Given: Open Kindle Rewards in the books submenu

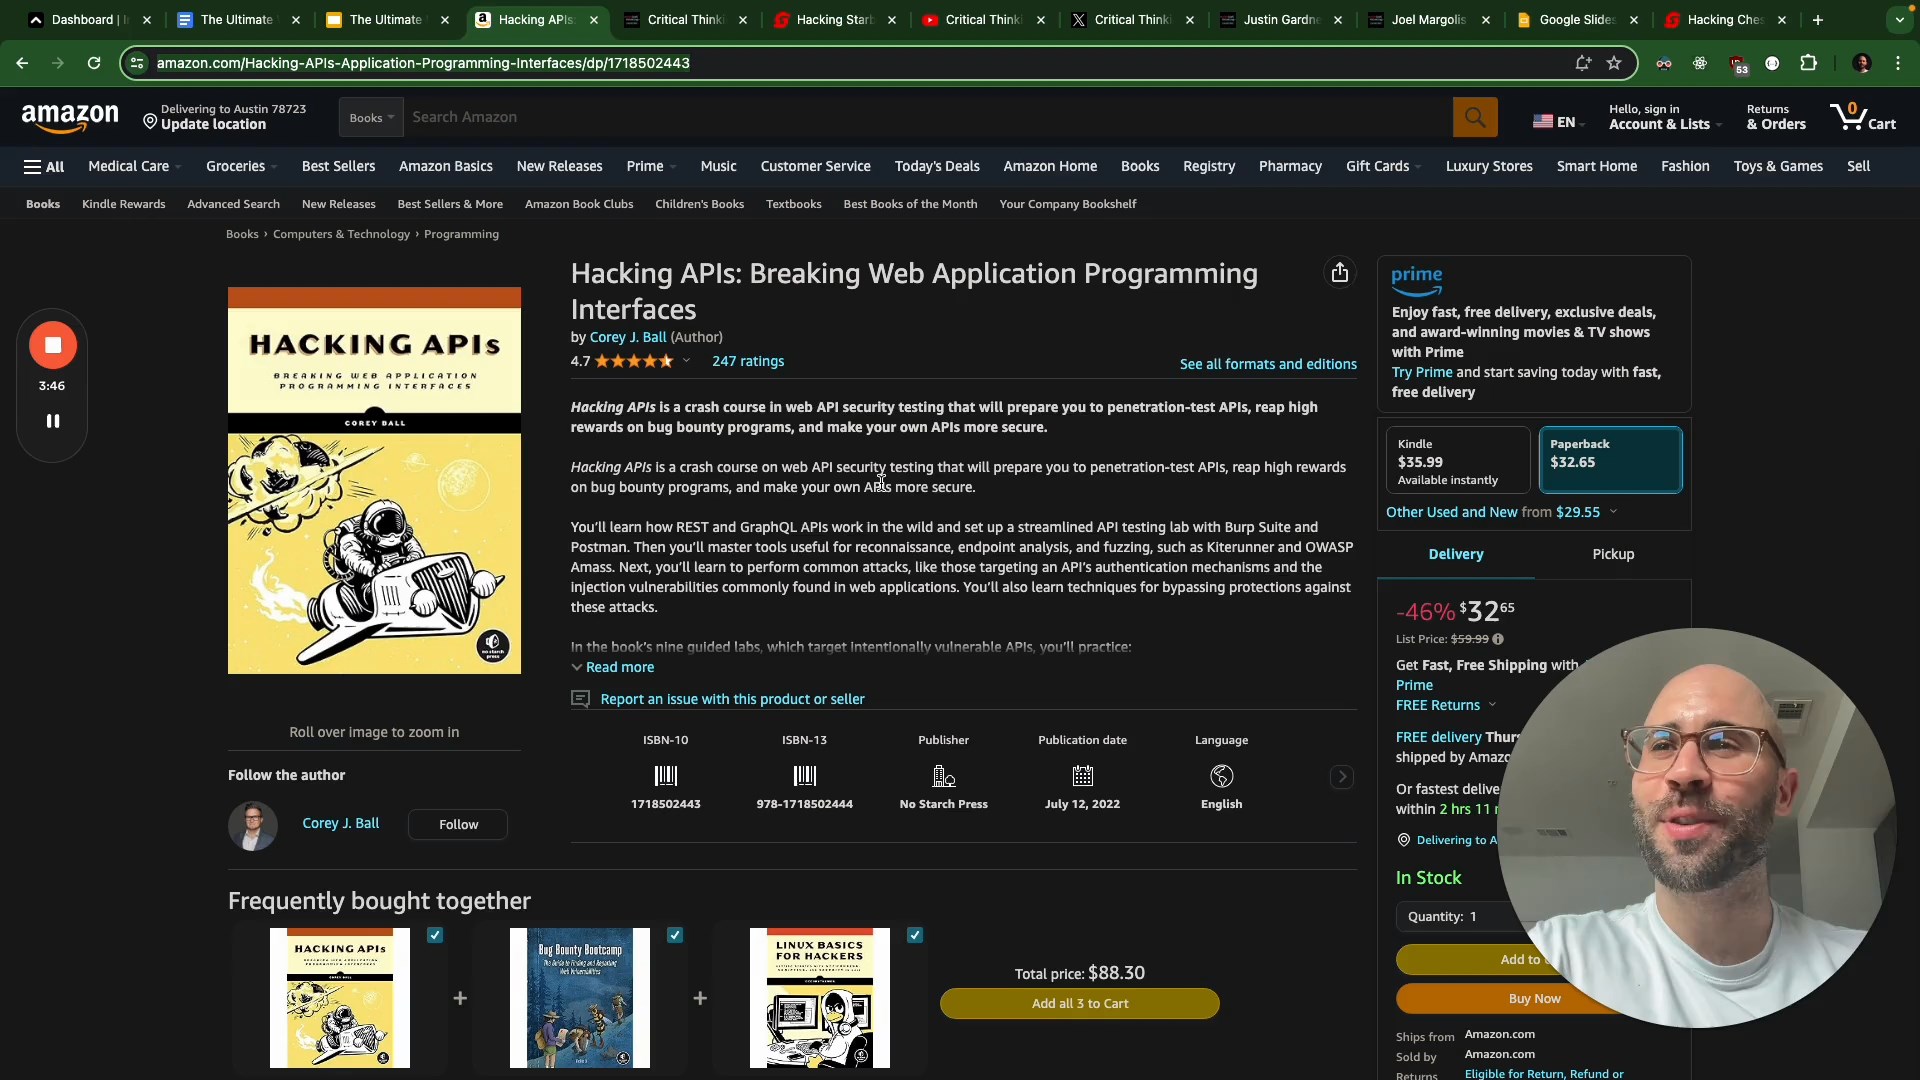Looking at the screenshot, I should click(x=124, y=204).
